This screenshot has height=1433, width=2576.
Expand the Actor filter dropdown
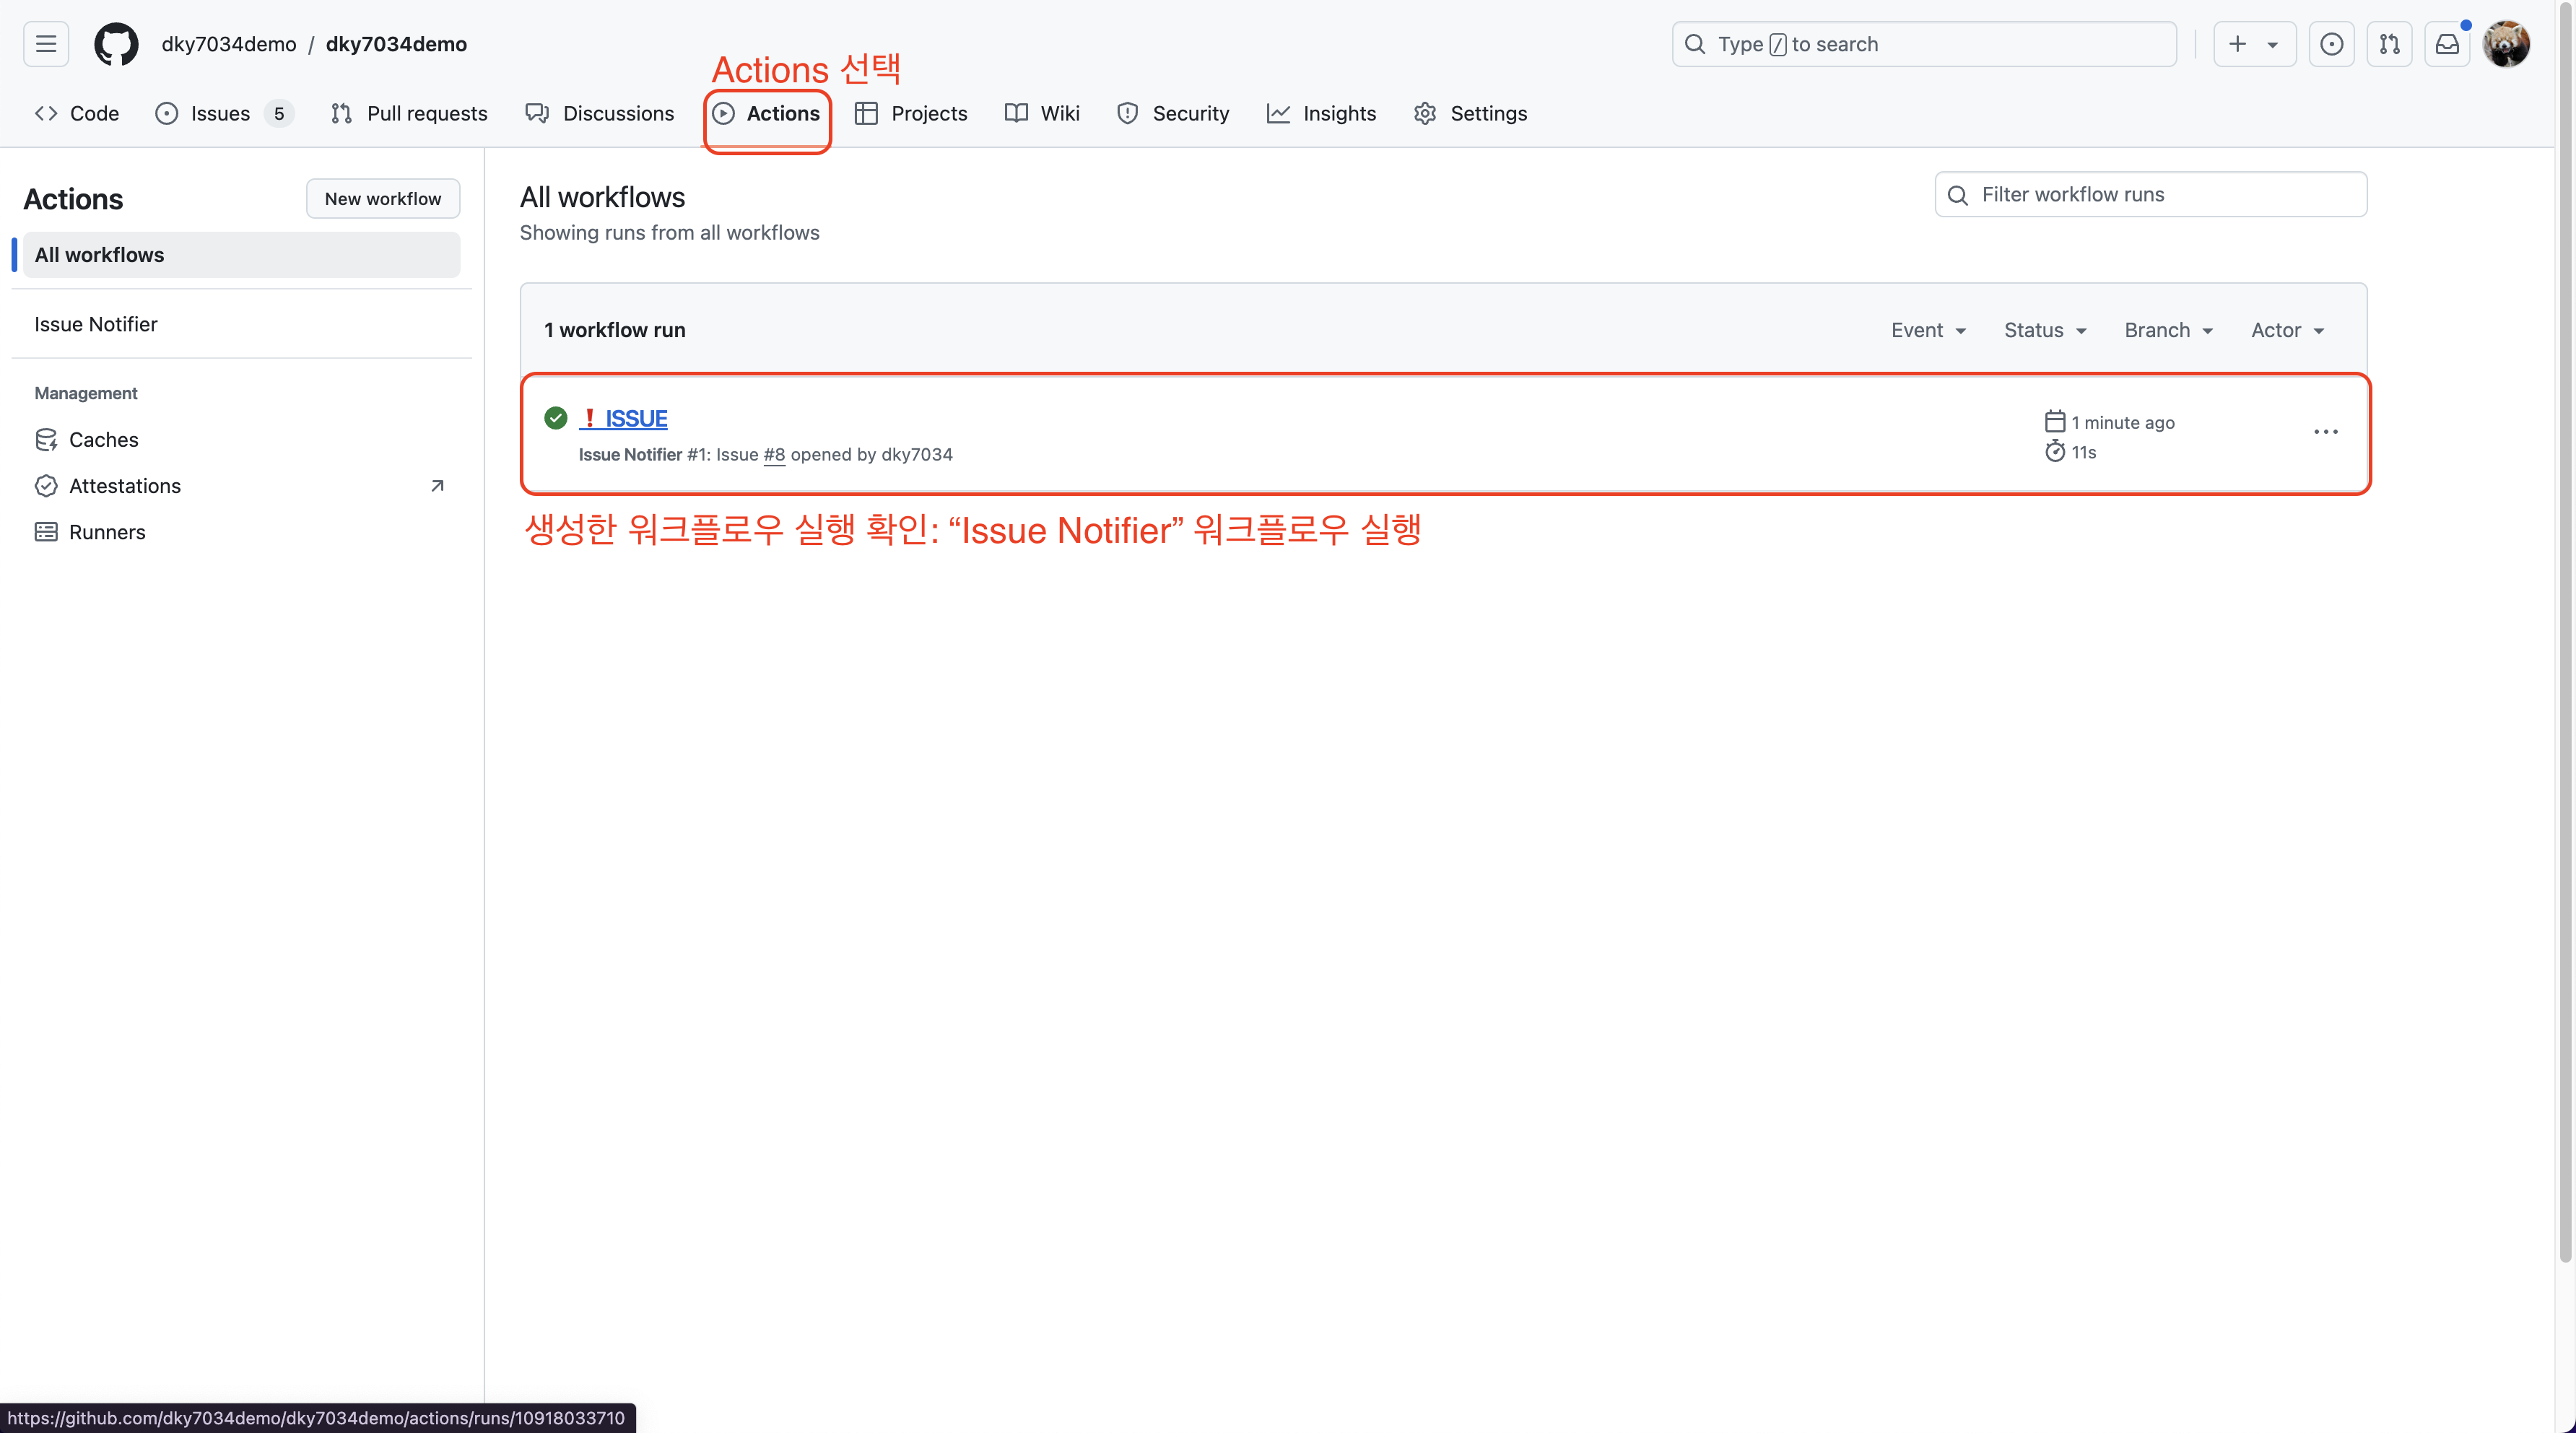pos(2287,330)
